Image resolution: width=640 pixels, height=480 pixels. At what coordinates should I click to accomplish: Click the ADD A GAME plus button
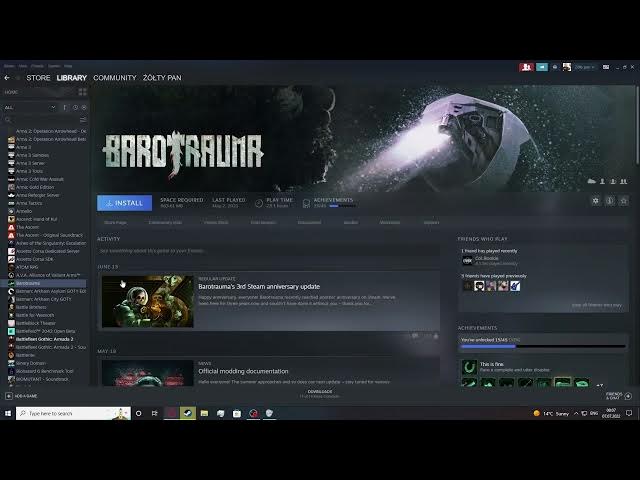click(9, 396)
